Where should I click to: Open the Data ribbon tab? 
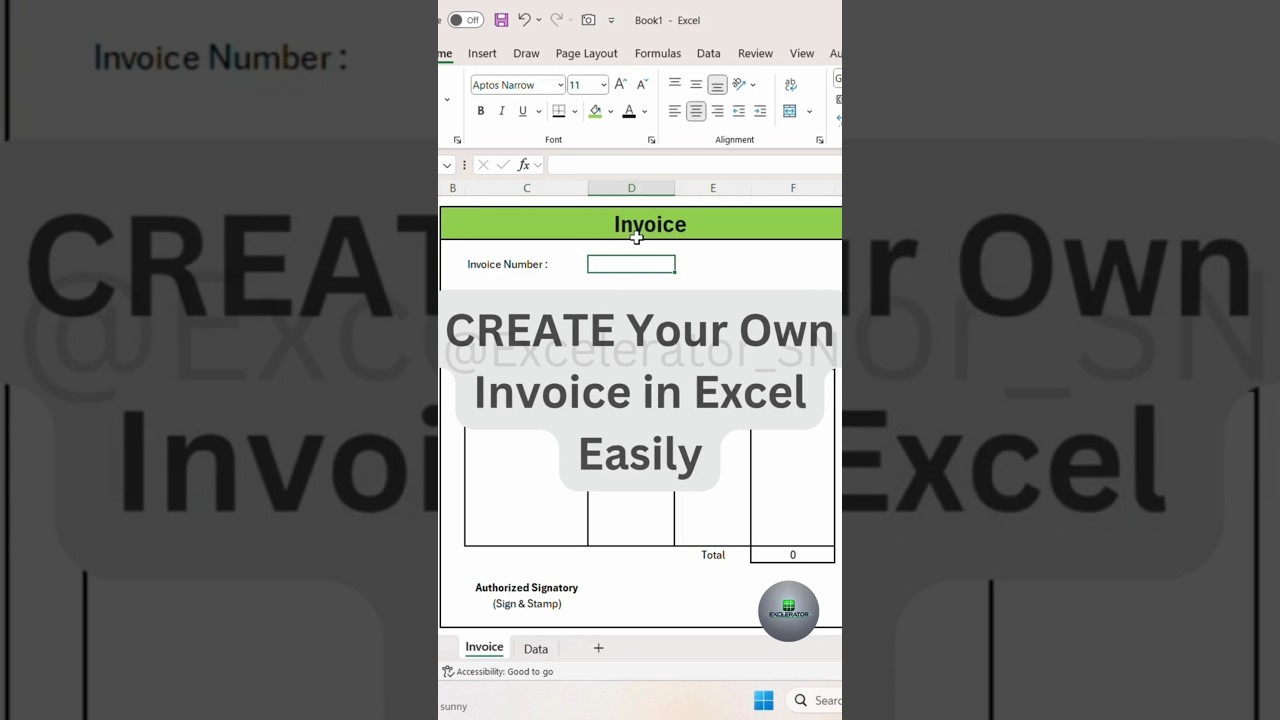[x=708, y=53]
